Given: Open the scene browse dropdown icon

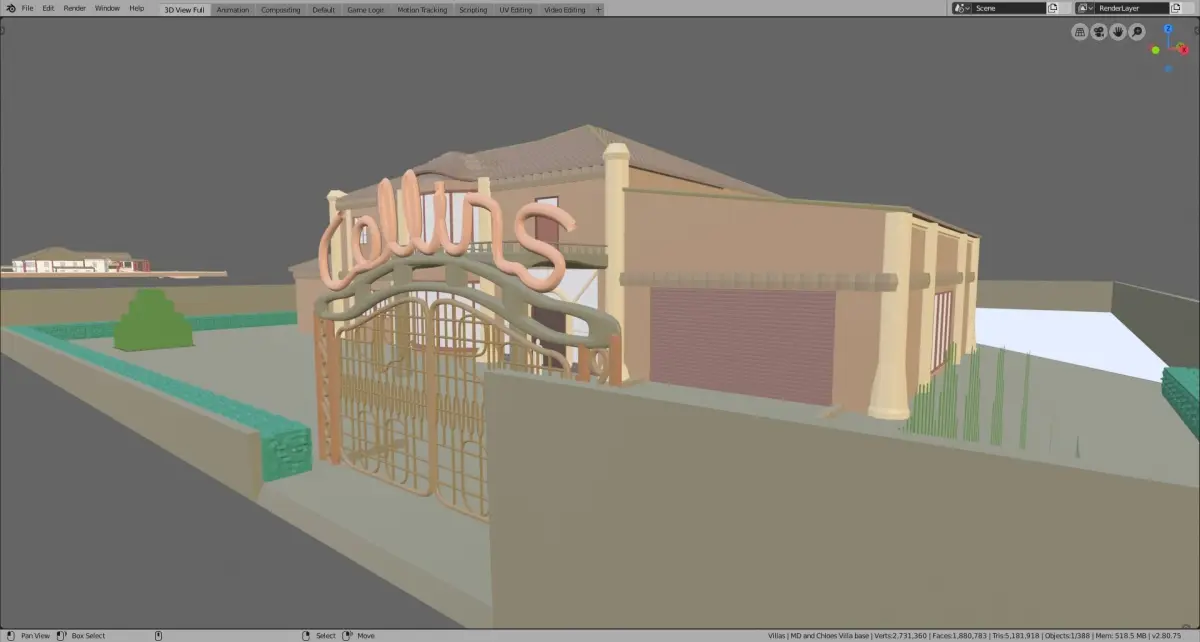Looking at the screenshot, I should coord(962,8).
